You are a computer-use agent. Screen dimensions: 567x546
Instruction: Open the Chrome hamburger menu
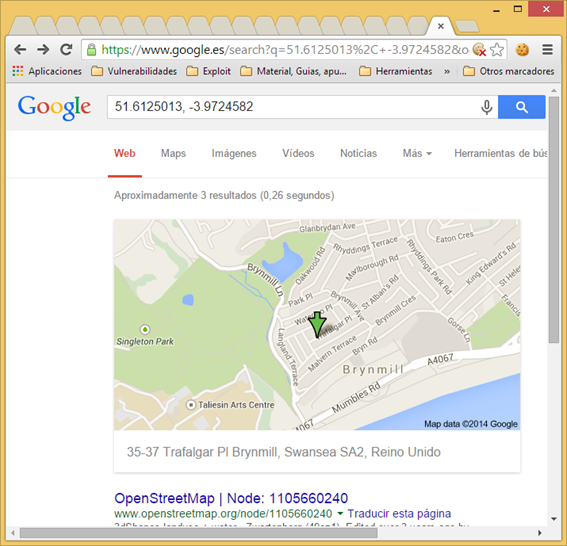point(547,50)
